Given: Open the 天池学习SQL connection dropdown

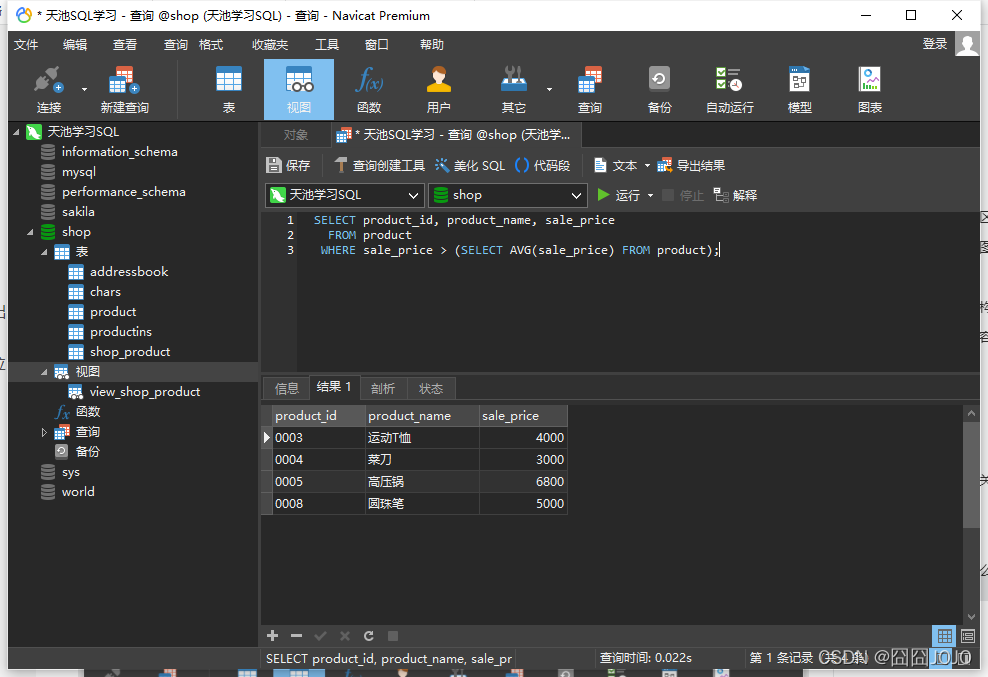Looking at the screenshot, I should tap(344, 195).
